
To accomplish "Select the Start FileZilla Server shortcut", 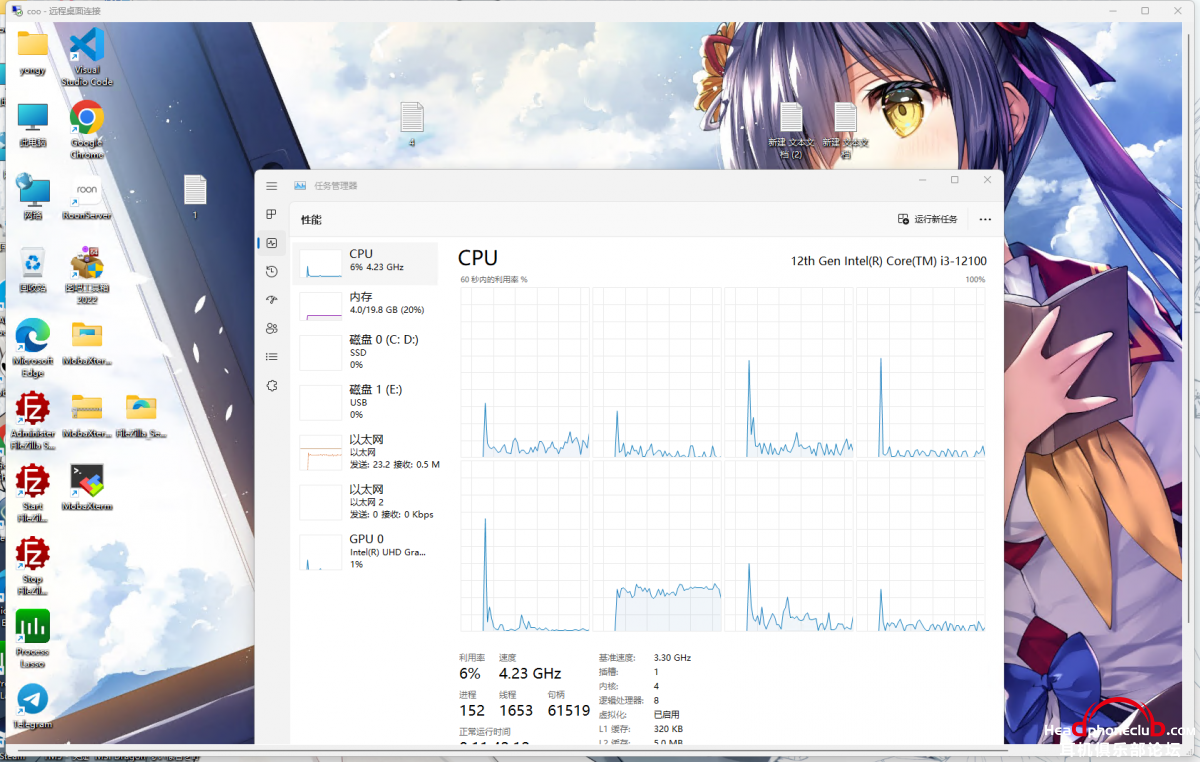I will (33, 494).
